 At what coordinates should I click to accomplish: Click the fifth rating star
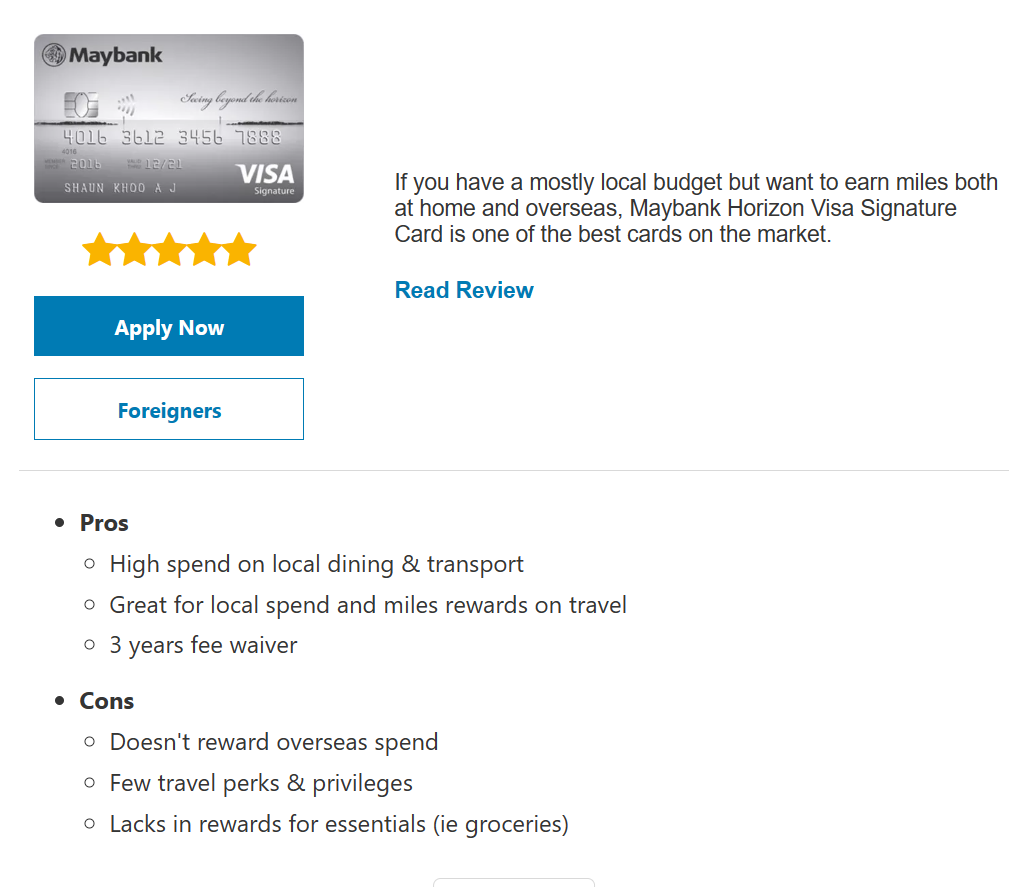click(239, 250)
